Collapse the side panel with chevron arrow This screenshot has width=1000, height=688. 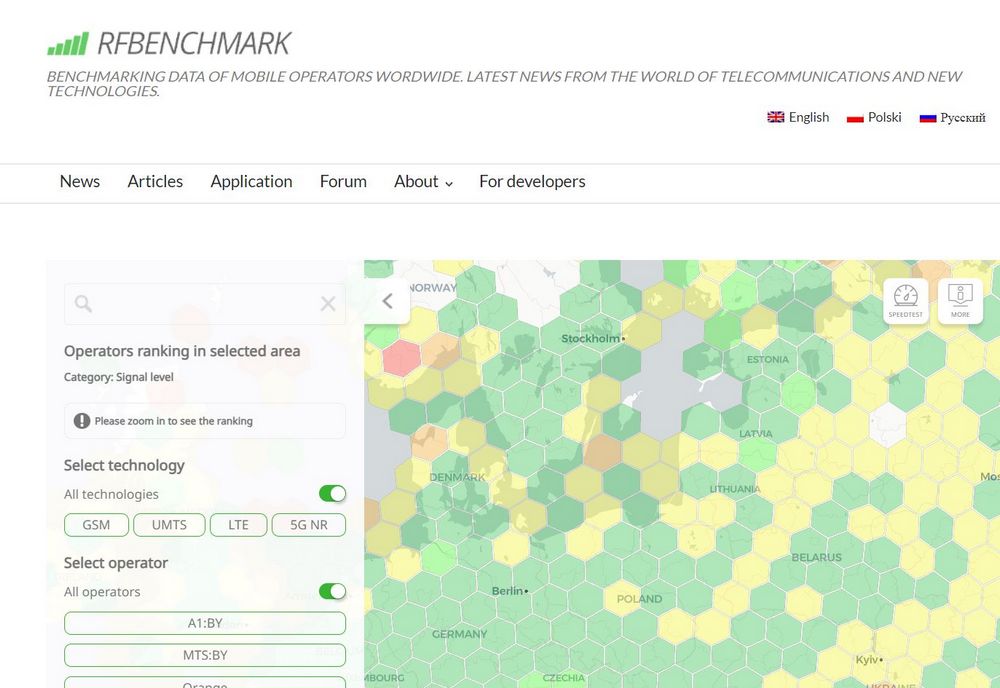[388, 301]
